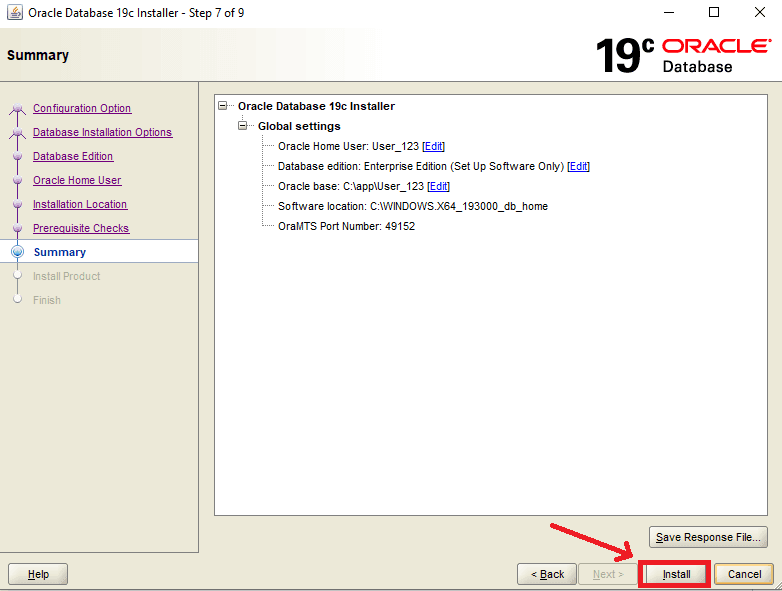Viewport: 782px width, 591px height.
Task: Collapse the Oracle Database 19c Installer node
Action: coord(223,106)
